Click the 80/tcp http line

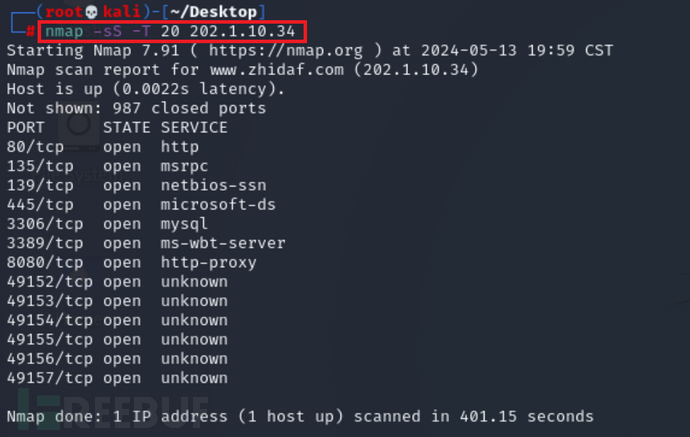coord(103,147)
